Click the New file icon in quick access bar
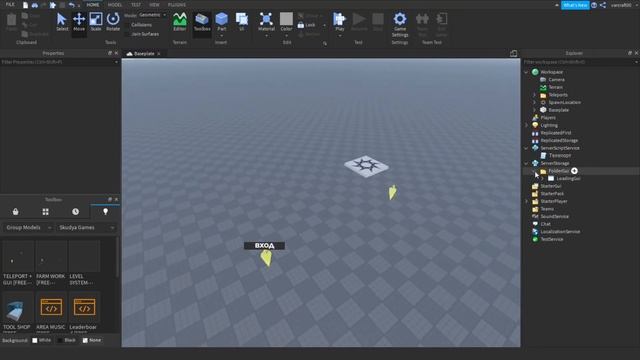 (25, 5)
